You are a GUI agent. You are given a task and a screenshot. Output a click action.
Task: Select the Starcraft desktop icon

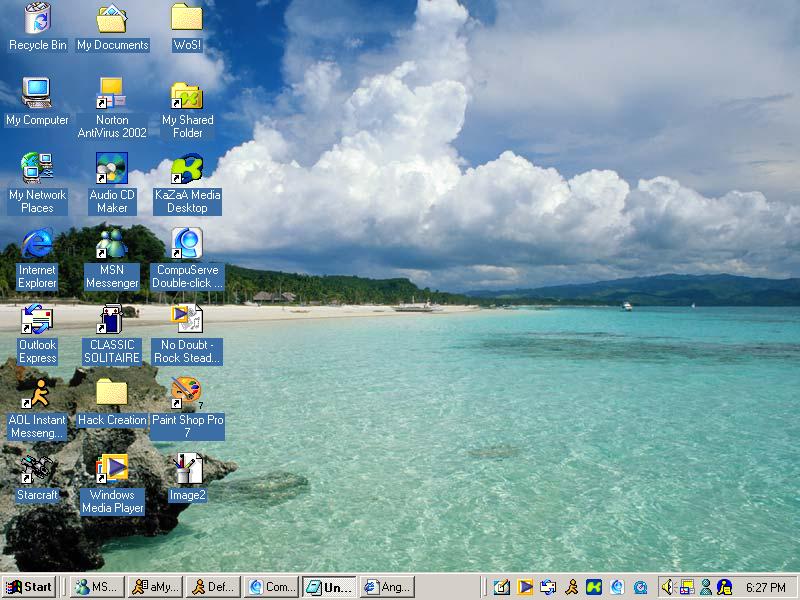pyautogui.click(x=37, y=469)
